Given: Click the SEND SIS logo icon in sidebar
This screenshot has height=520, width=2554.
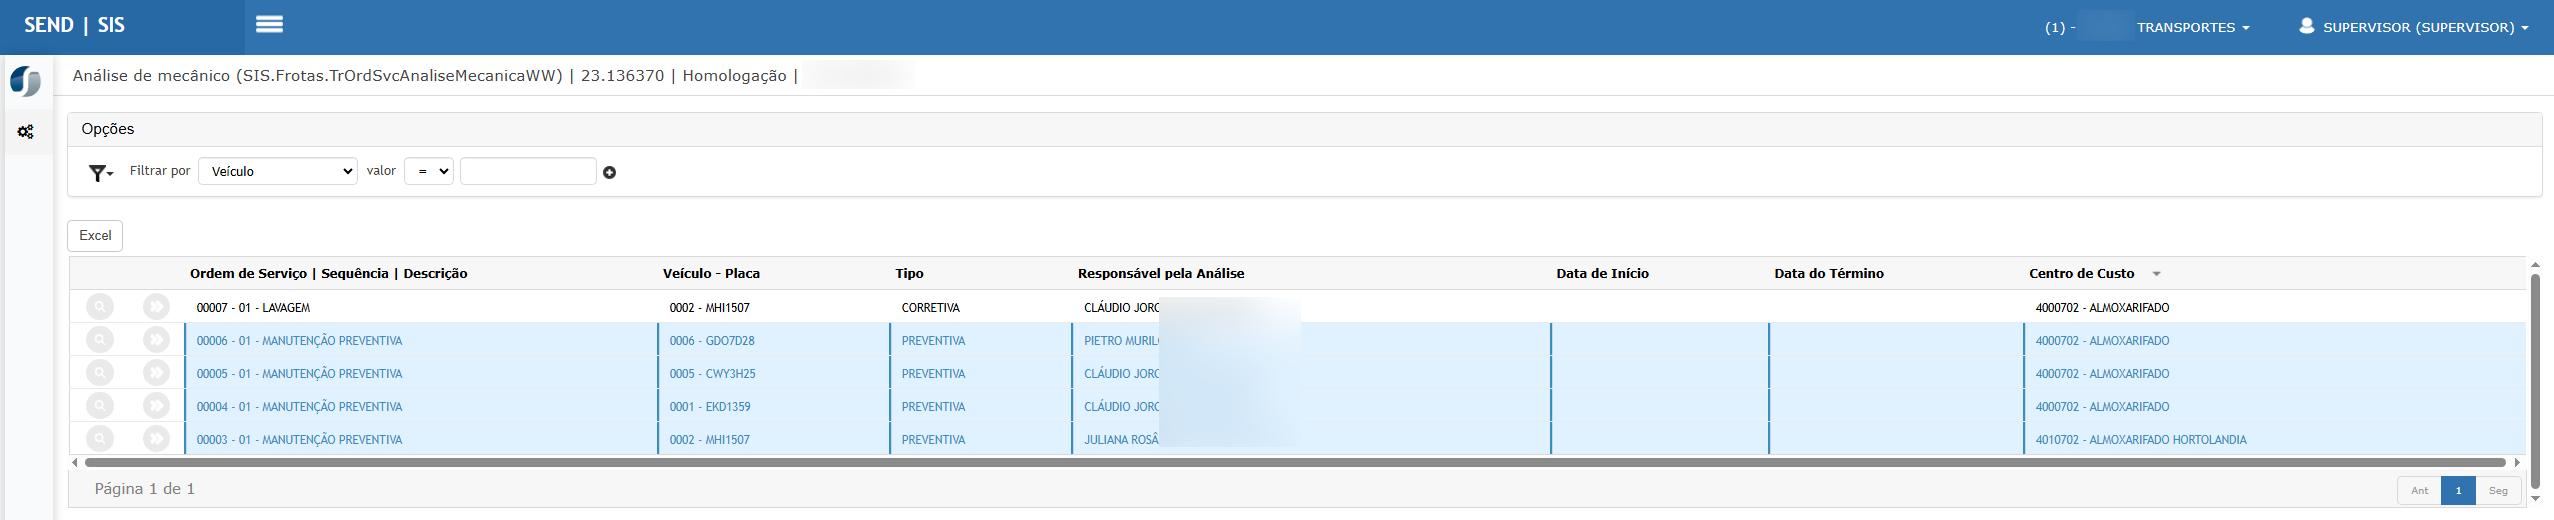Looking at the screenshot, I should click(26, 81).
